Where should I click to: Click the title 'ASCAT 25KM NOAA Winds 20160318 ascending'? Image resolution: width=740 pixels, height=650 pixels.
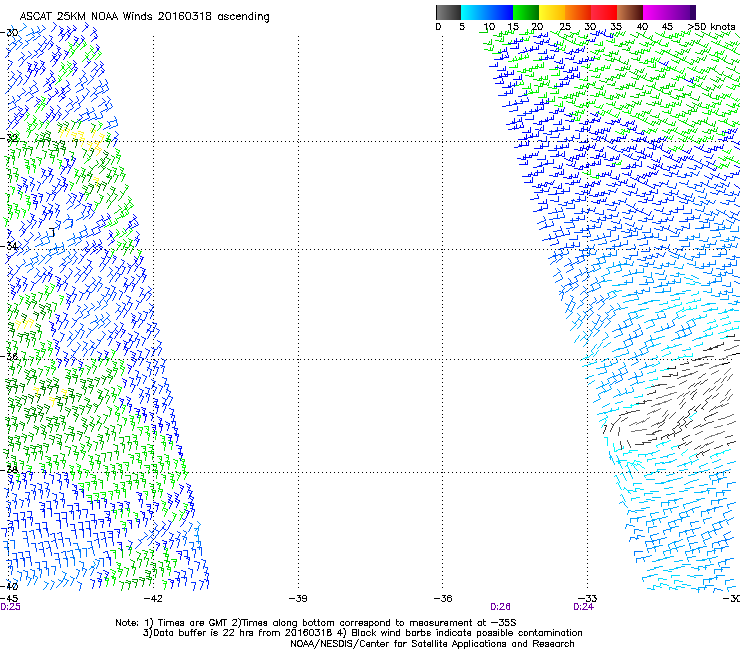click(x=144, y=17)
